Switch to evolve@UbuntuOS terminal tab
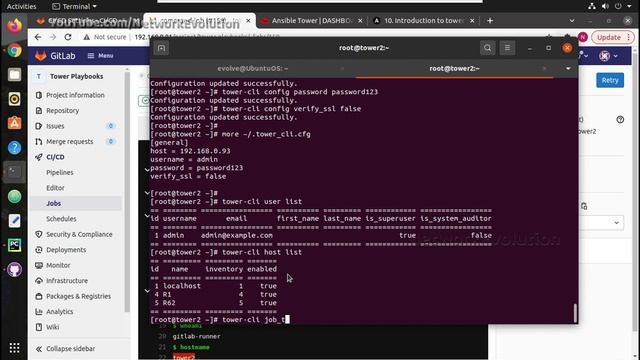Screen dimensions: 640x360 pos(253,69)
